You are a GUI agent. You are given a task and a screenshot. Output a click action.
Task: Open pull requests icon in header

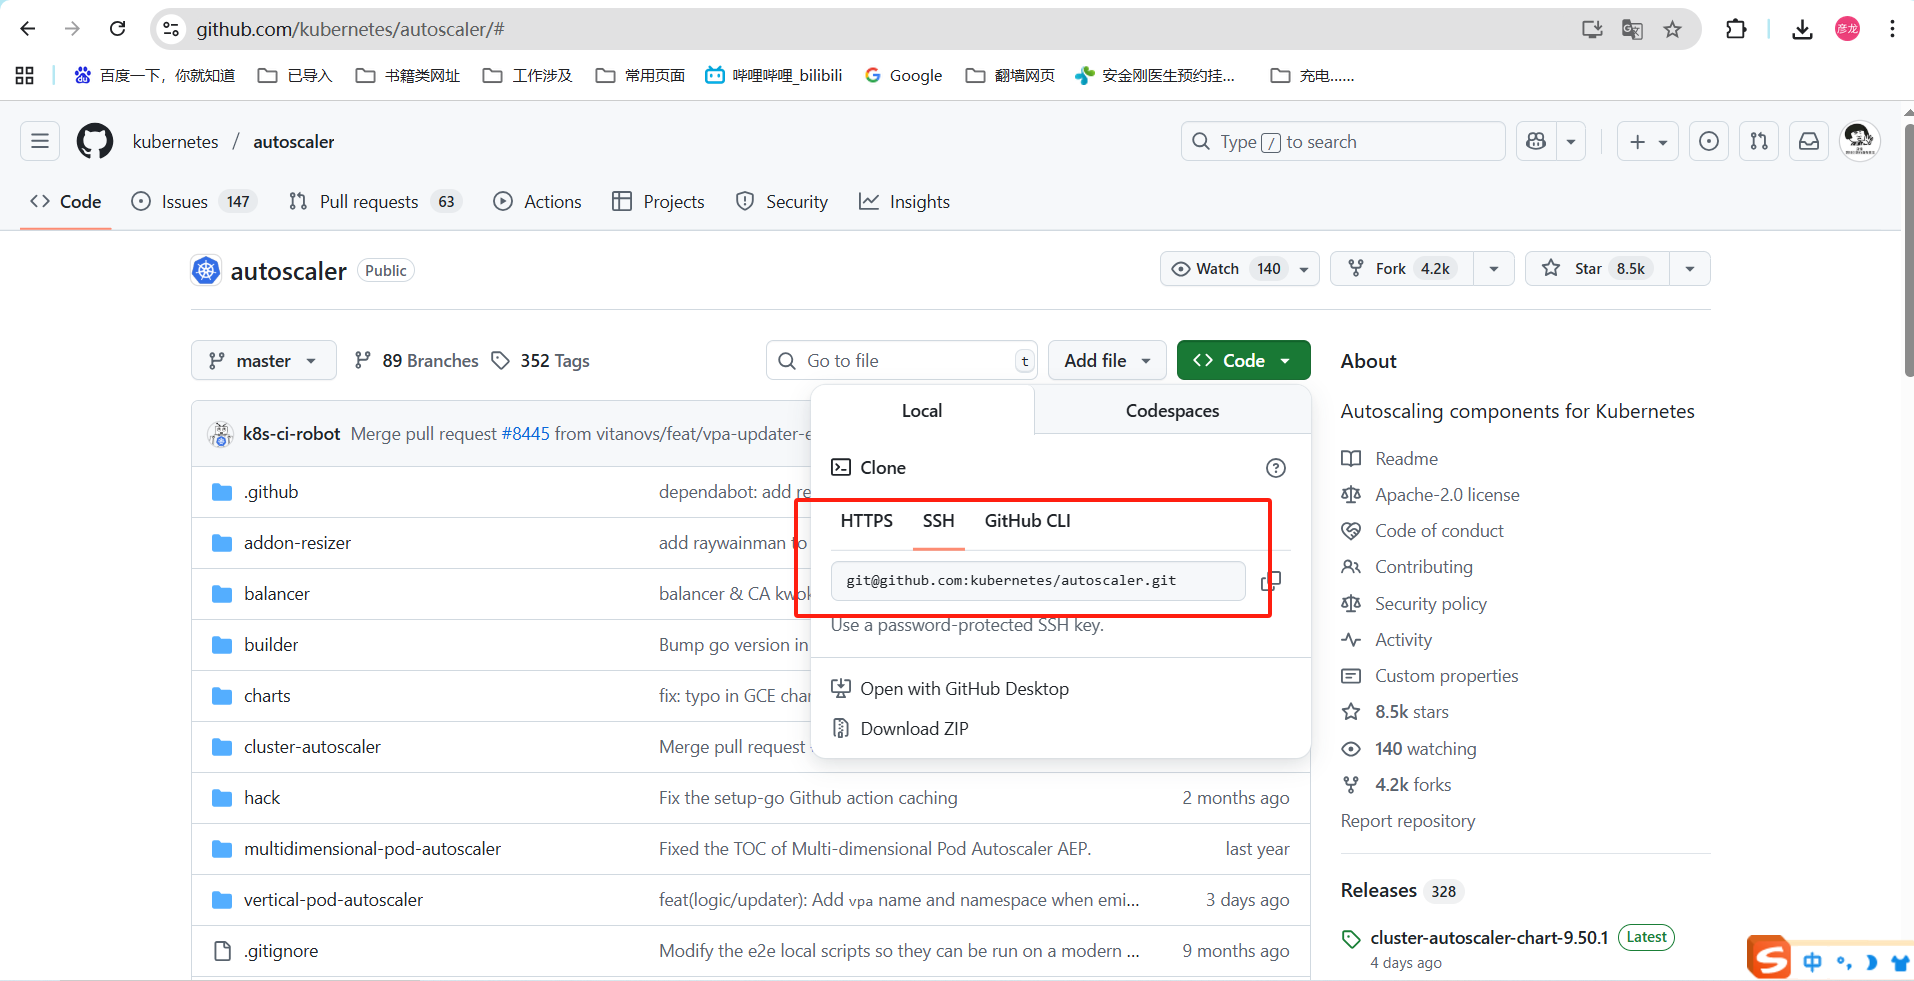[1759, 142]
